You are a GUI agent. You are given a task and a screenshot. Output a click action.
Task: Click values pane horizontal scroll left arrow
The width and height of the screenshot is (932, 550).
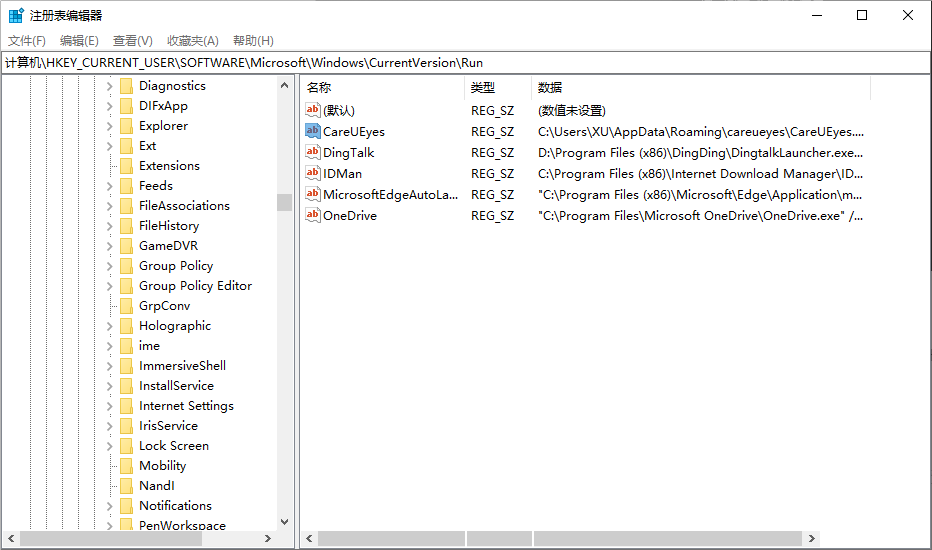309,538
